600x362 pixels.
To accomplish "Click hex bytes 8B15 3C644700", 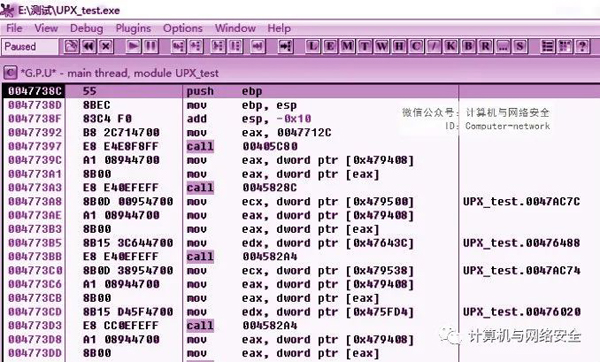I will [x=128, y=243].
